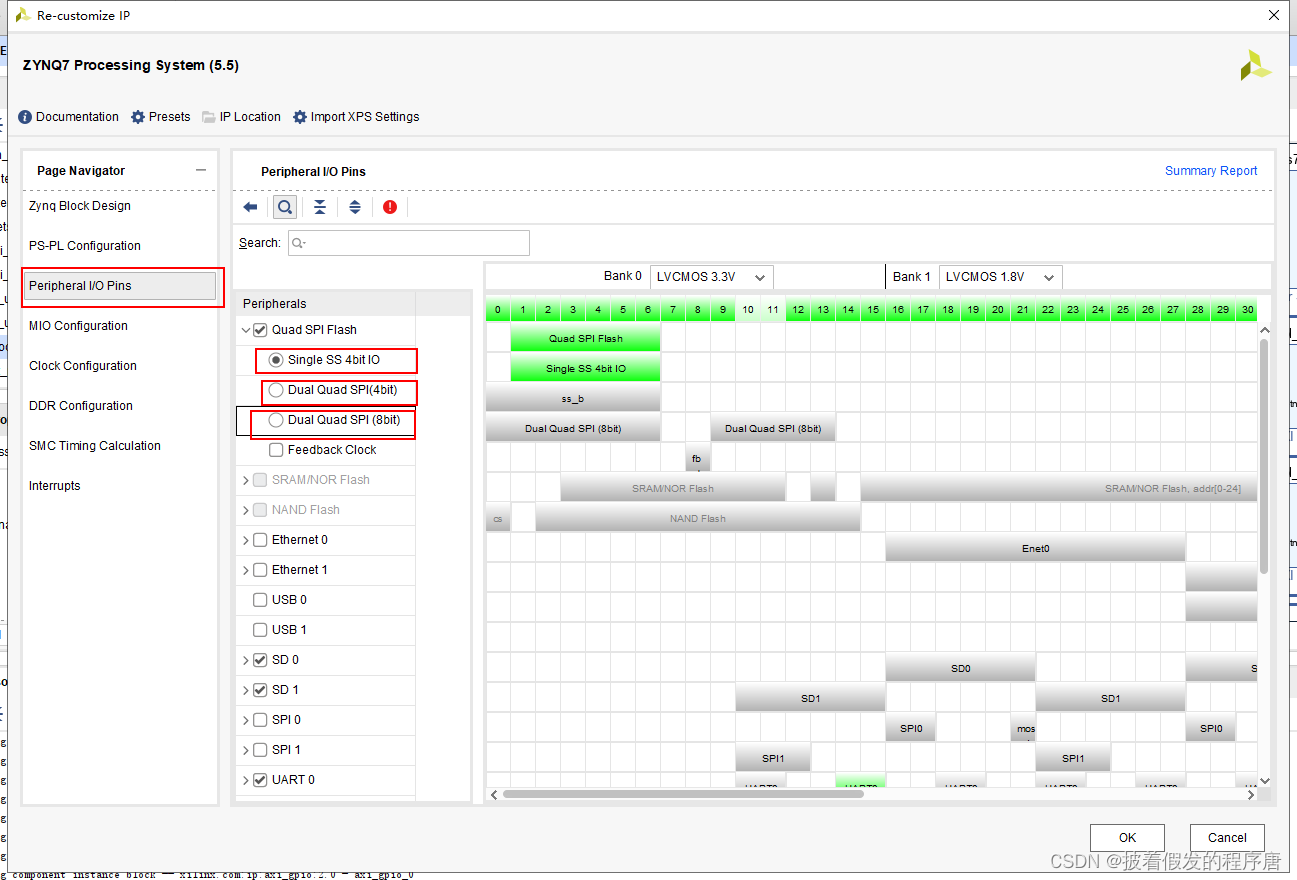Toggle the search magnifier toolbar icon
The image size is (1297, 880).
click(x=285, y=207)
